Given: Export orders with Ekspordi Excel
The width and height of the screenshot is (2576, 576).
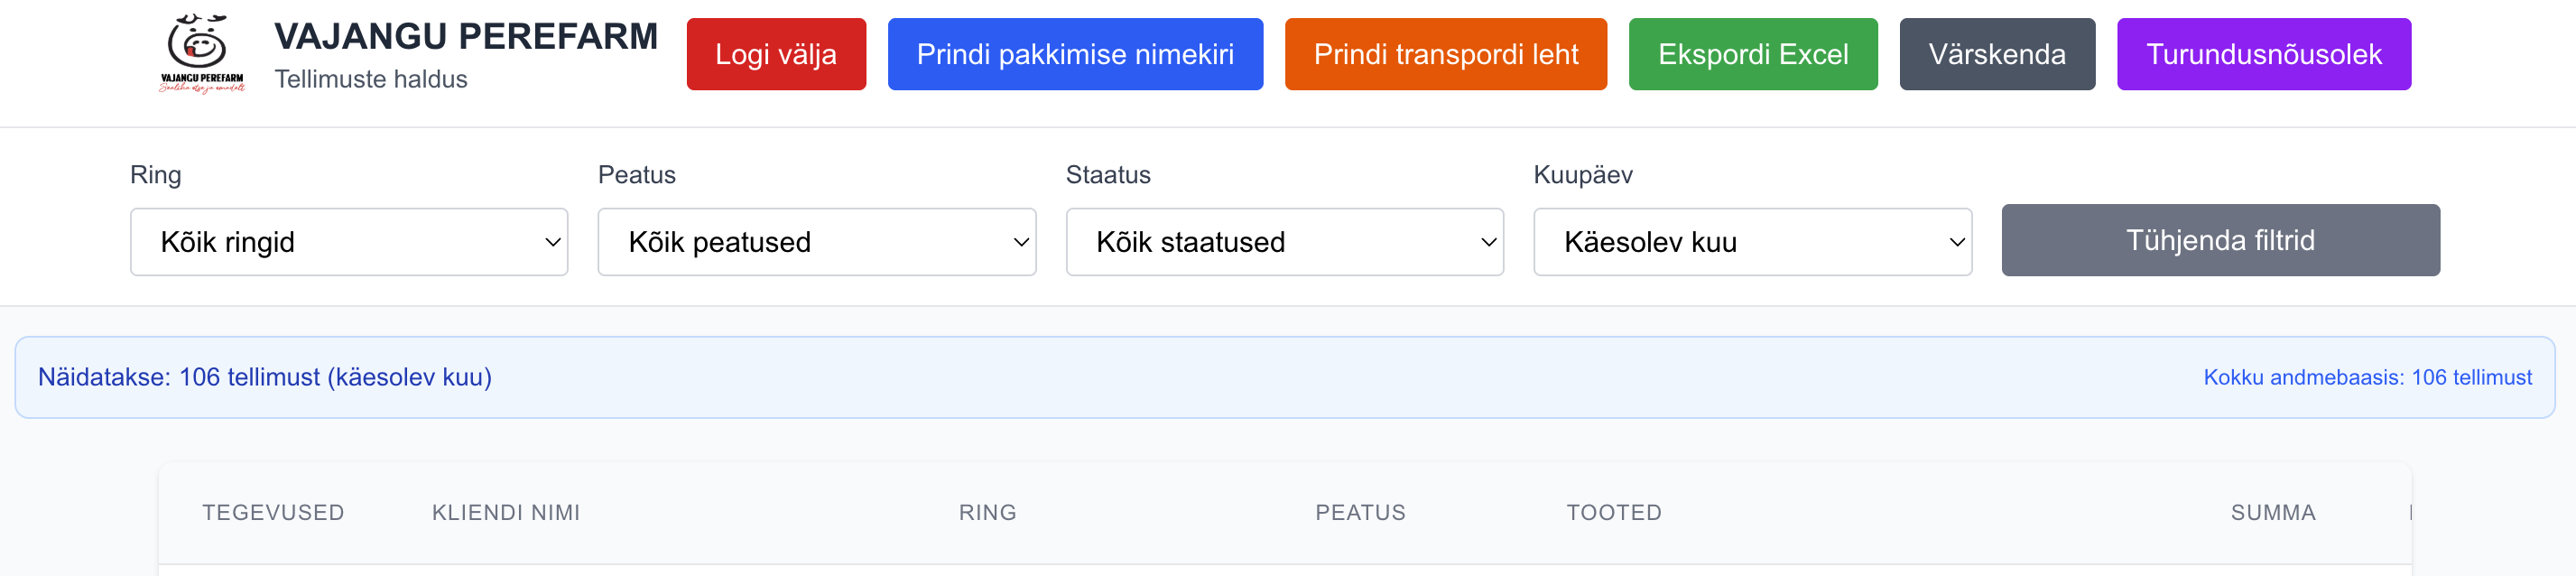Looking at the screenshot, I should tap(1753, 55).
